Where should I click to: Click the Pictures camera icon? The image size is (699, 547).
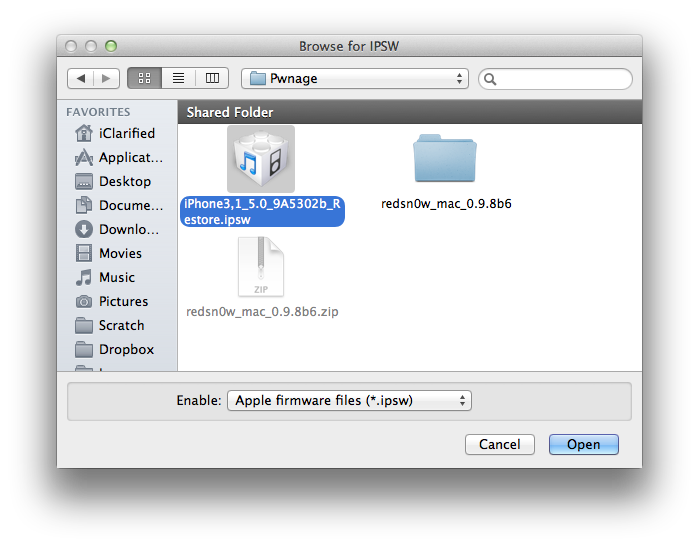coord(84,302)
